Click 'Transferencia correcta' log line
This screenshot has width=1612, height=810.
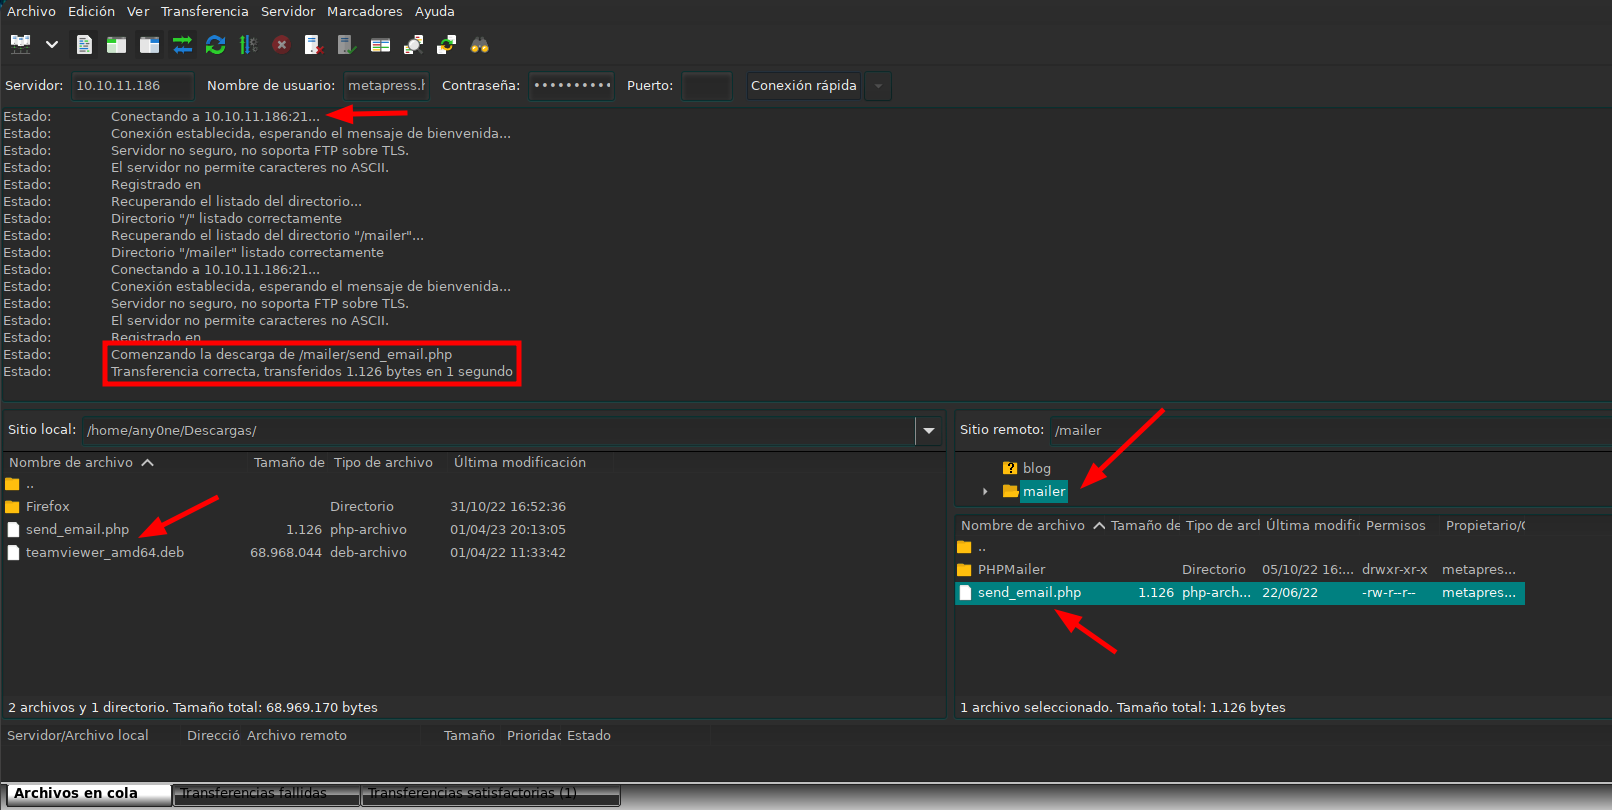coord(312,372)
